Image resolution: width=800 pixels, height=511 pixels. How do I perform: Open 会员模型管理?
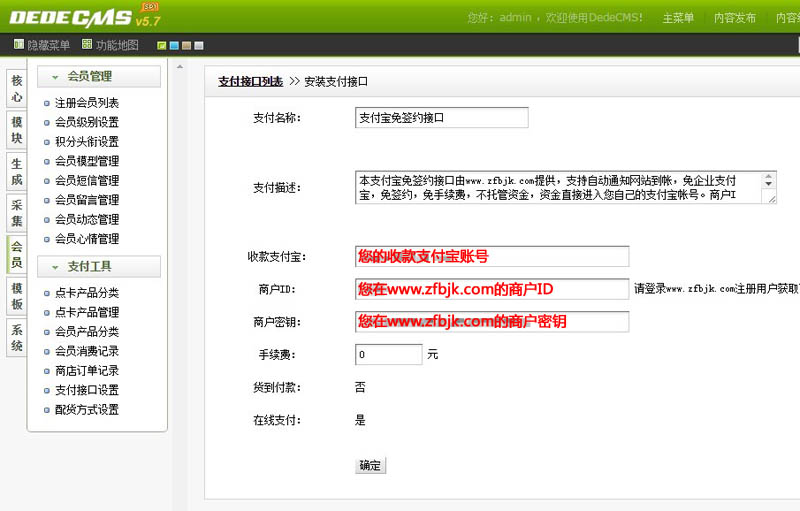click(x=87, y=161)
